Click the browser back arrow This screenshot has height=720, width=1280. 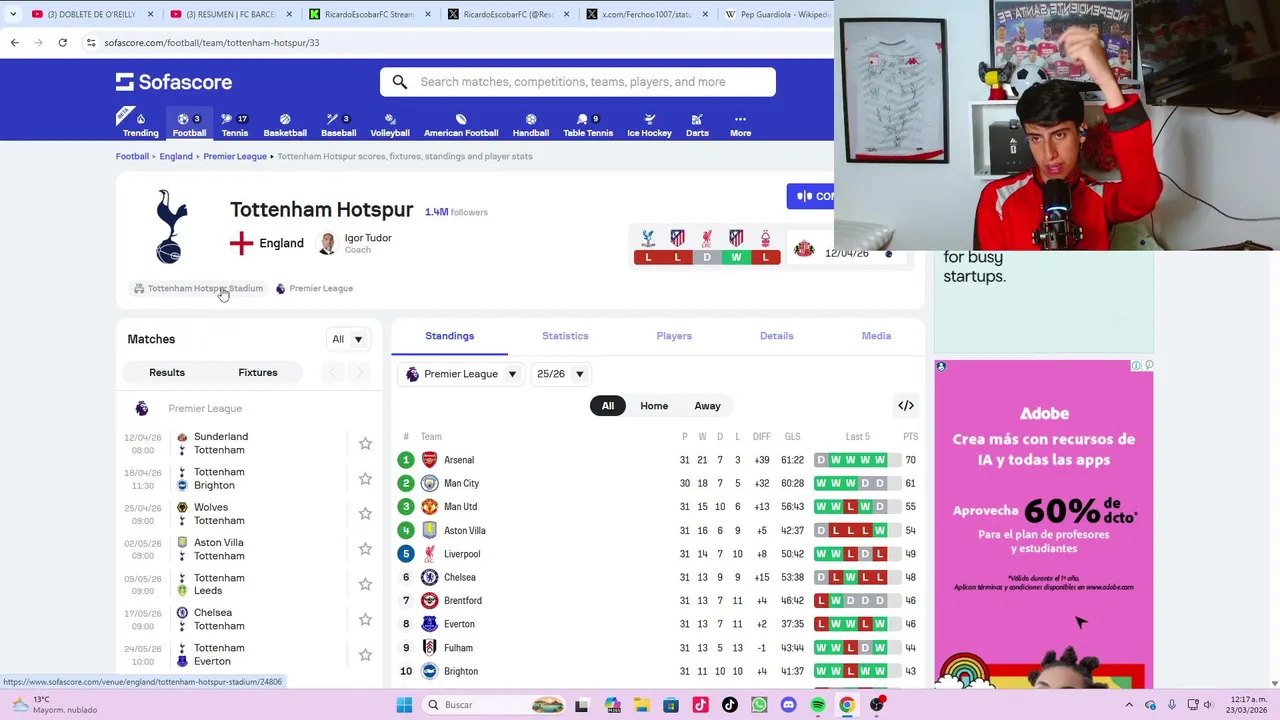(x=14, y=42)
